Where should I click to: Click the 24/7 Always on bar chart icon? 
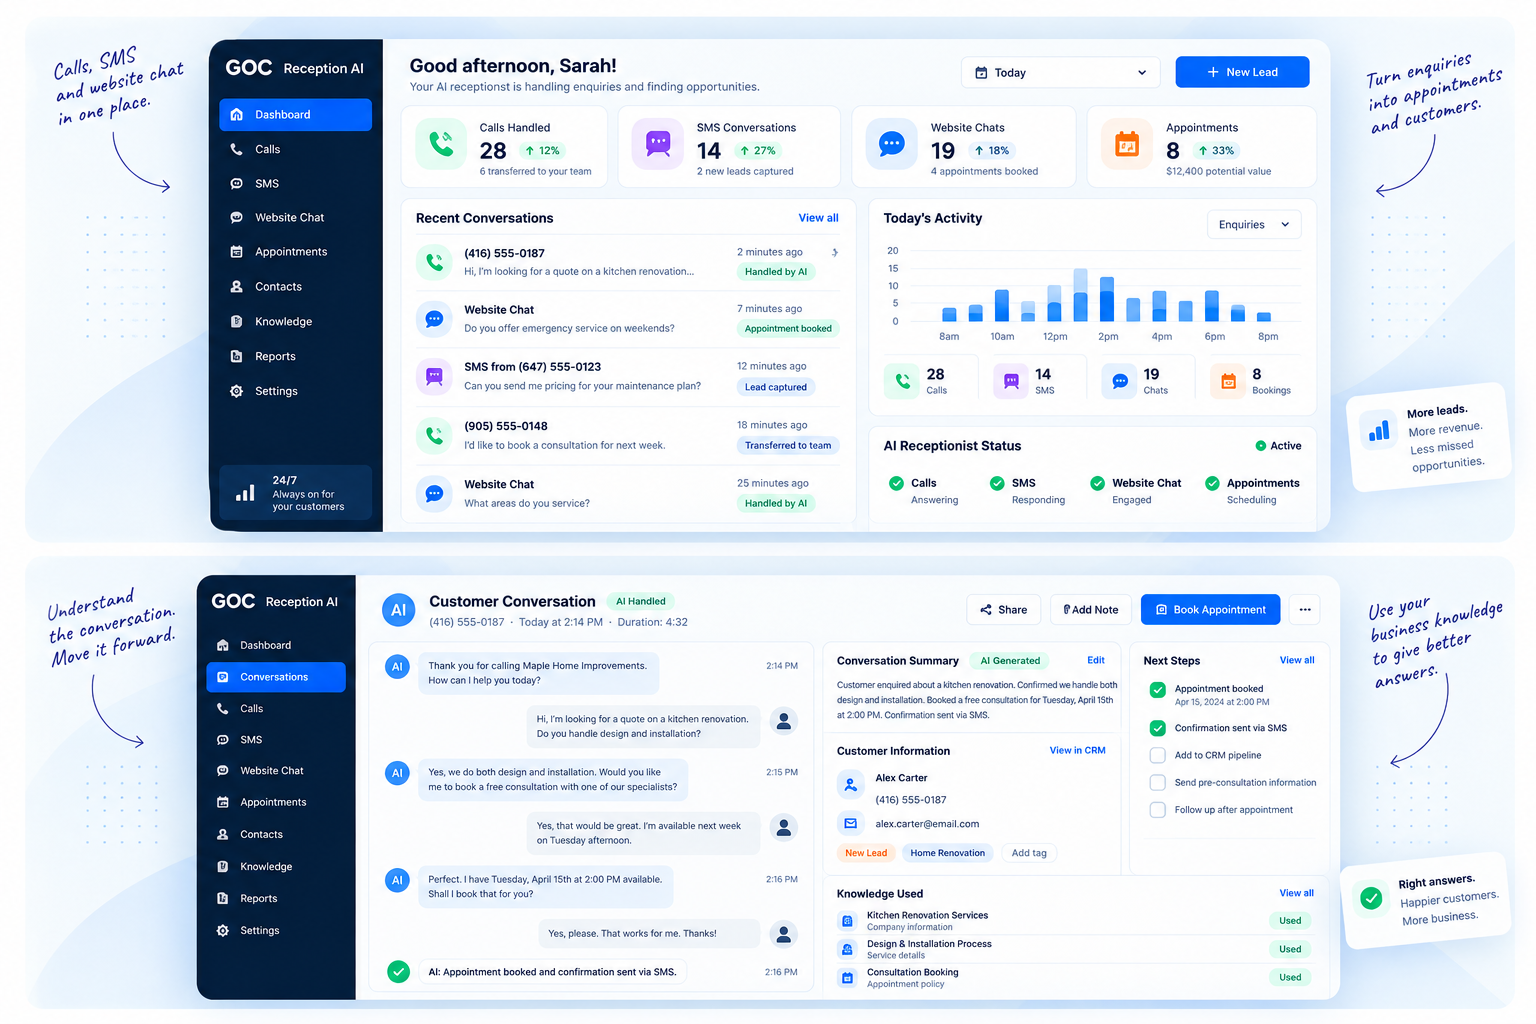[245, 493]
